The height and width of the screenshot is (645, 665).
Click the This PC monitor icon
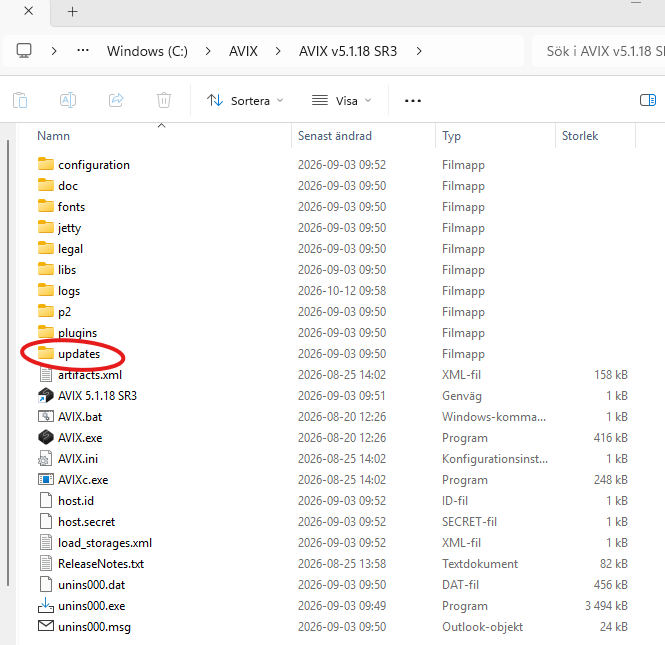[x=24, y=51]
